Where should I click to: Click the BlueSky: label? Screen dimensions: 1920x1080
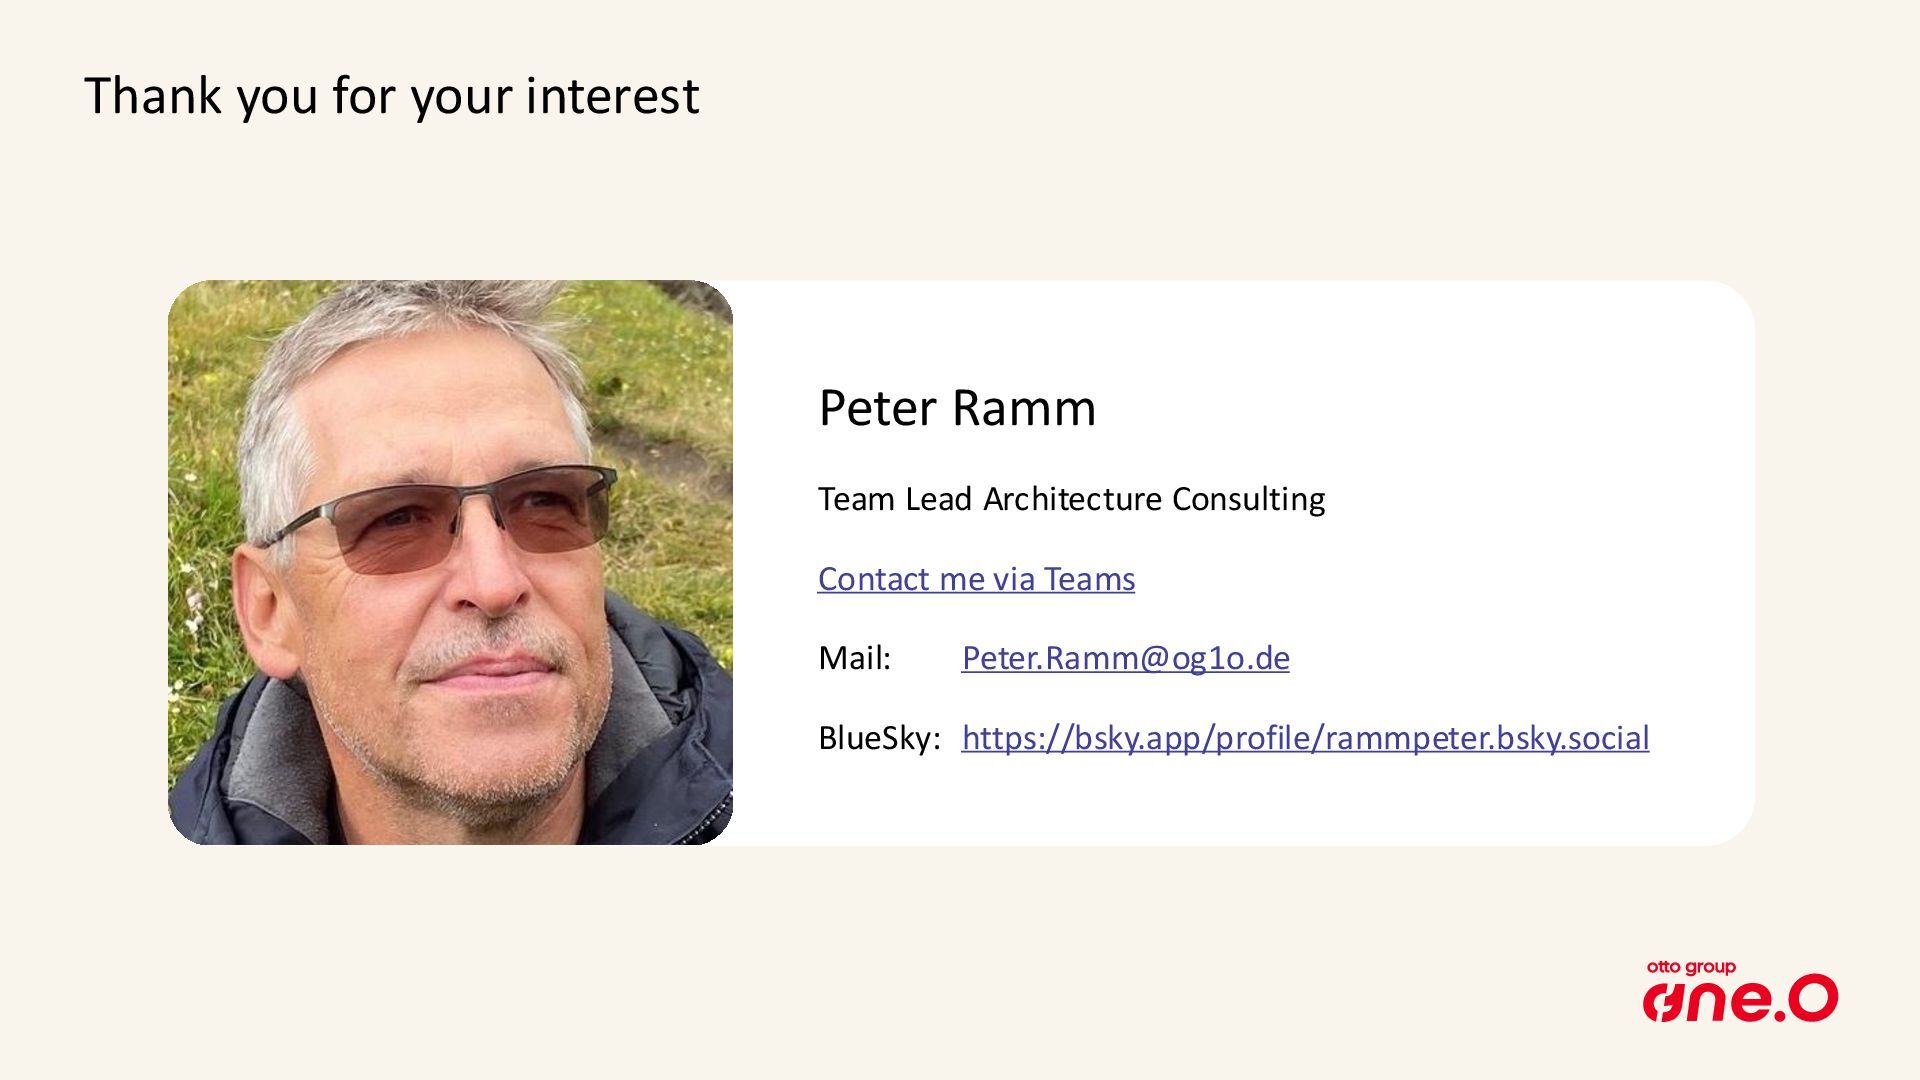(879, 738)
